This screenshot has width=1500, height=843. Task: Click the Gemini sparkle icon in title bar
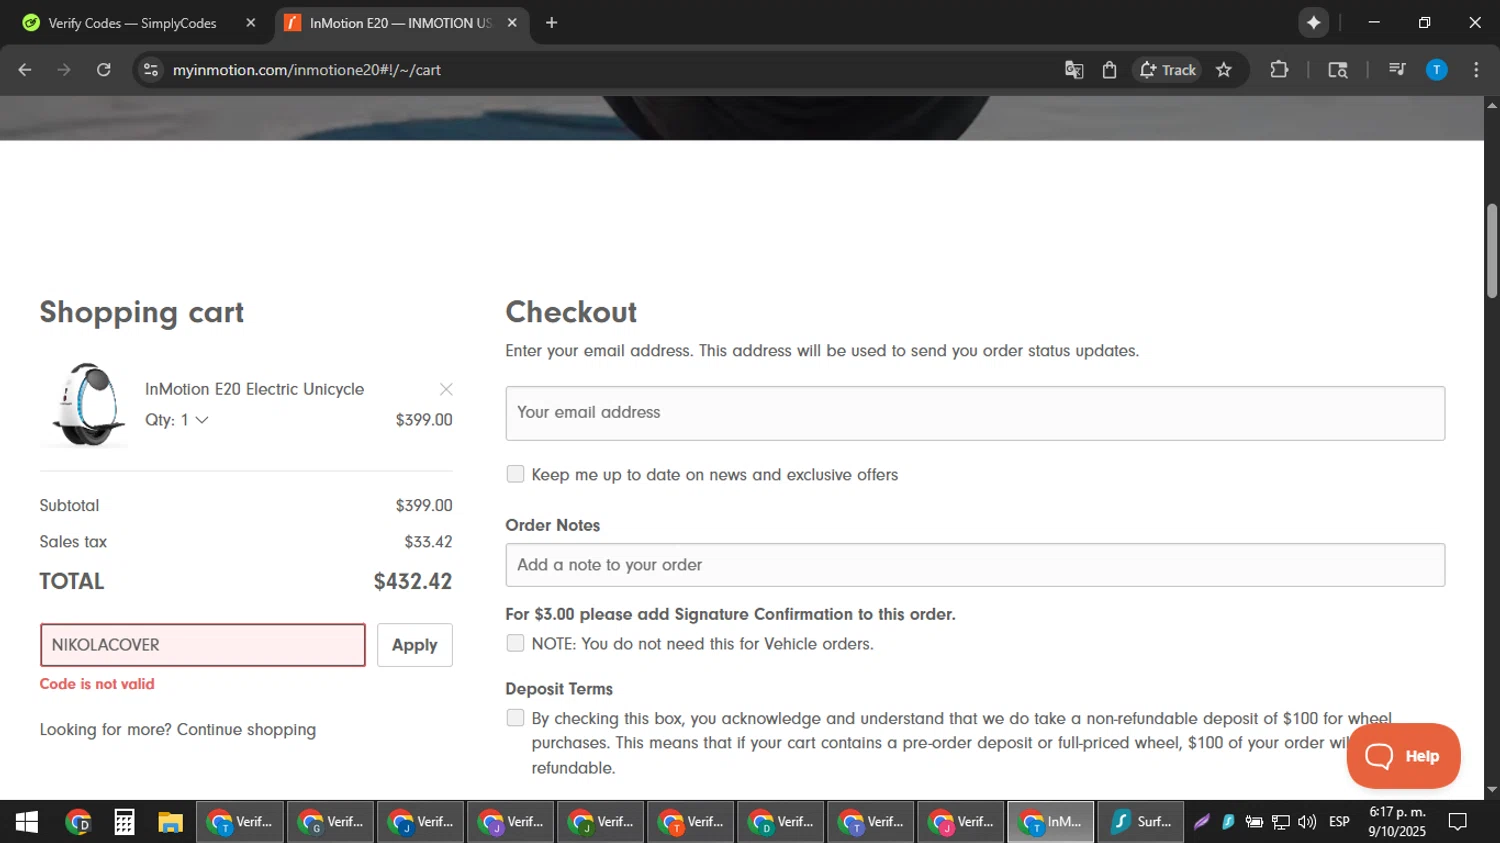pyautogui.click(x=1313, y=22)
